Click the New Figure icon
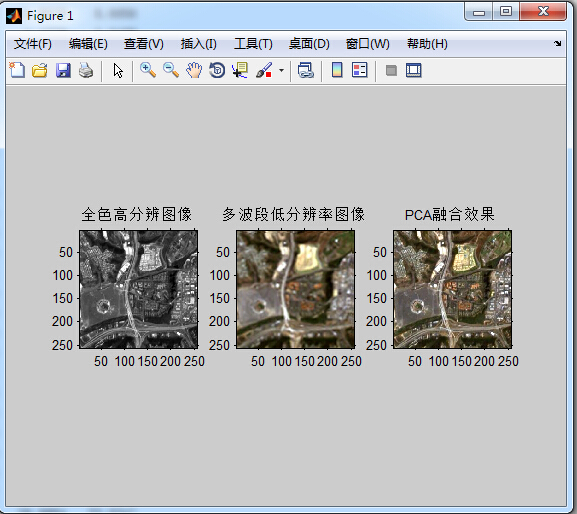The width and height of the screenshot is (577, 514). [17, 70]
